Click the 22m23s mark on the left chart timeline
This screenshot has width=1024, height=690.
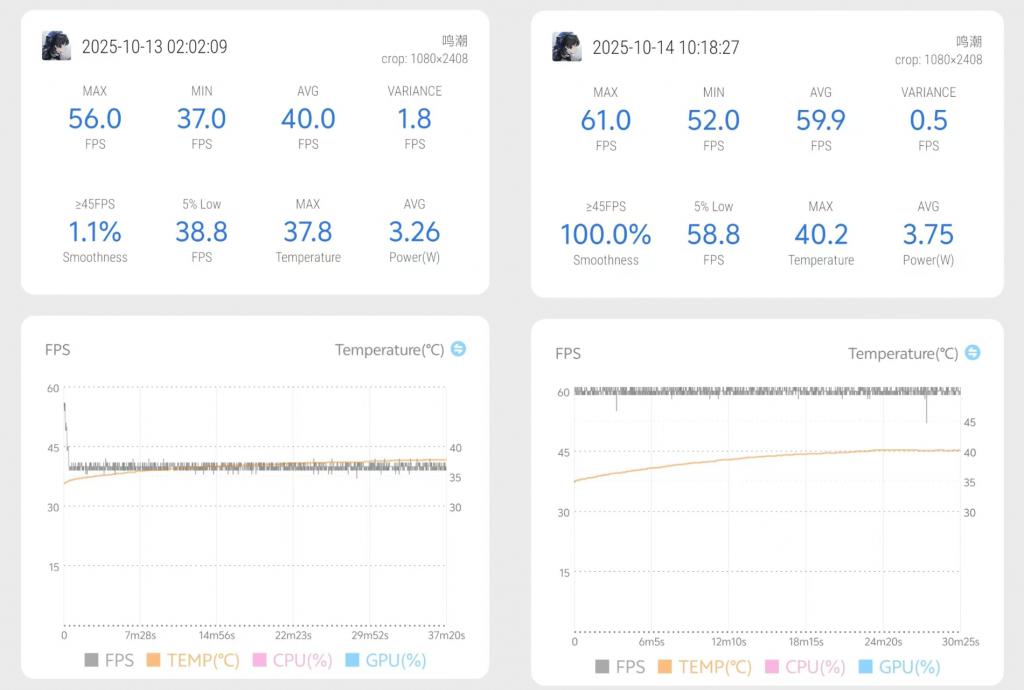[x=292, y=635]
